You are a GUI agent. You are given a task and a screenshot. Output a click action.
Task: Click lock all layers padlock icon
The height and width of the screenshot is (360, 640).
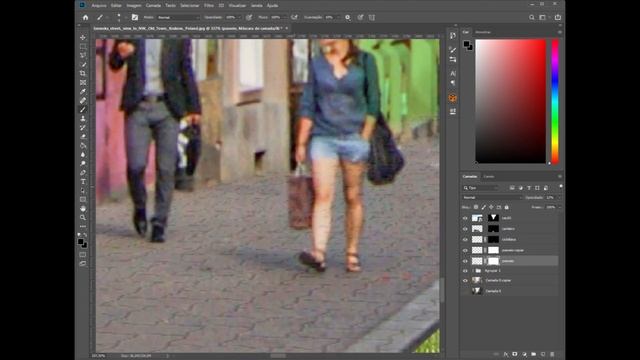507,207
